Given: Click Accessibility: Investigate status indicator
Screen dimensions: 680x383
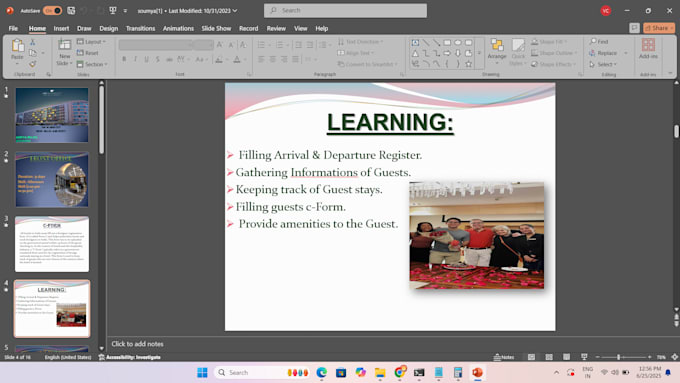Looking at the screenshot, I should click(x=130, y=357).
